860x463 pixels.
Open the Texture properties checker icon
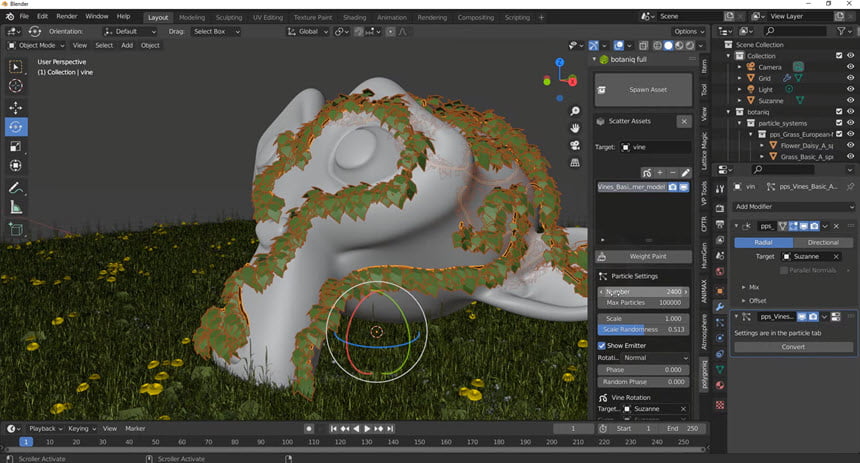pyautogui.click(x=720, y=405)
